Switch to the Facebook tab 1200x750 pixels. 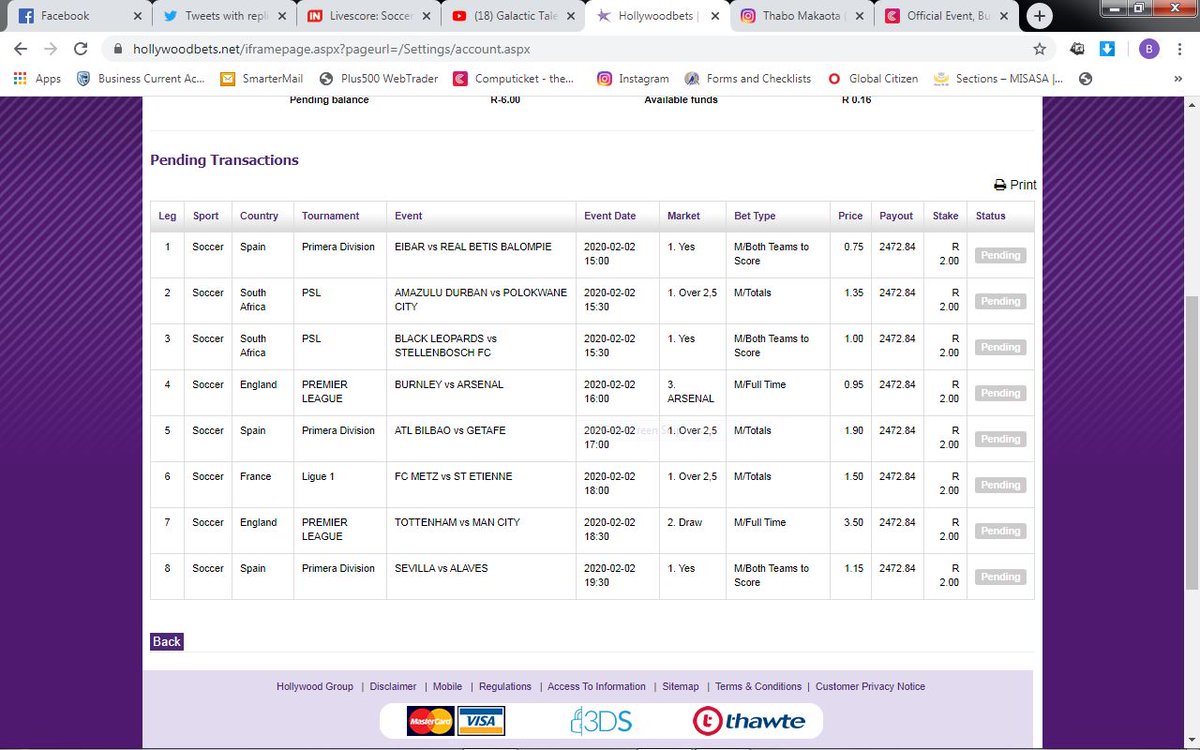tap(75, 16)
